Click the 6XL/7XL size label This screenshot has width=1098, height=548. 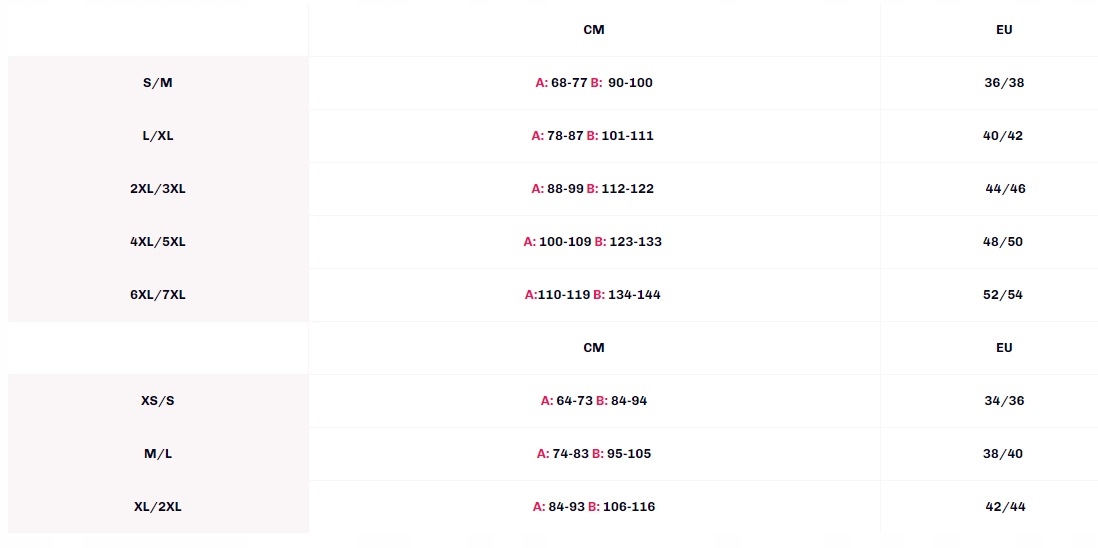158,295
